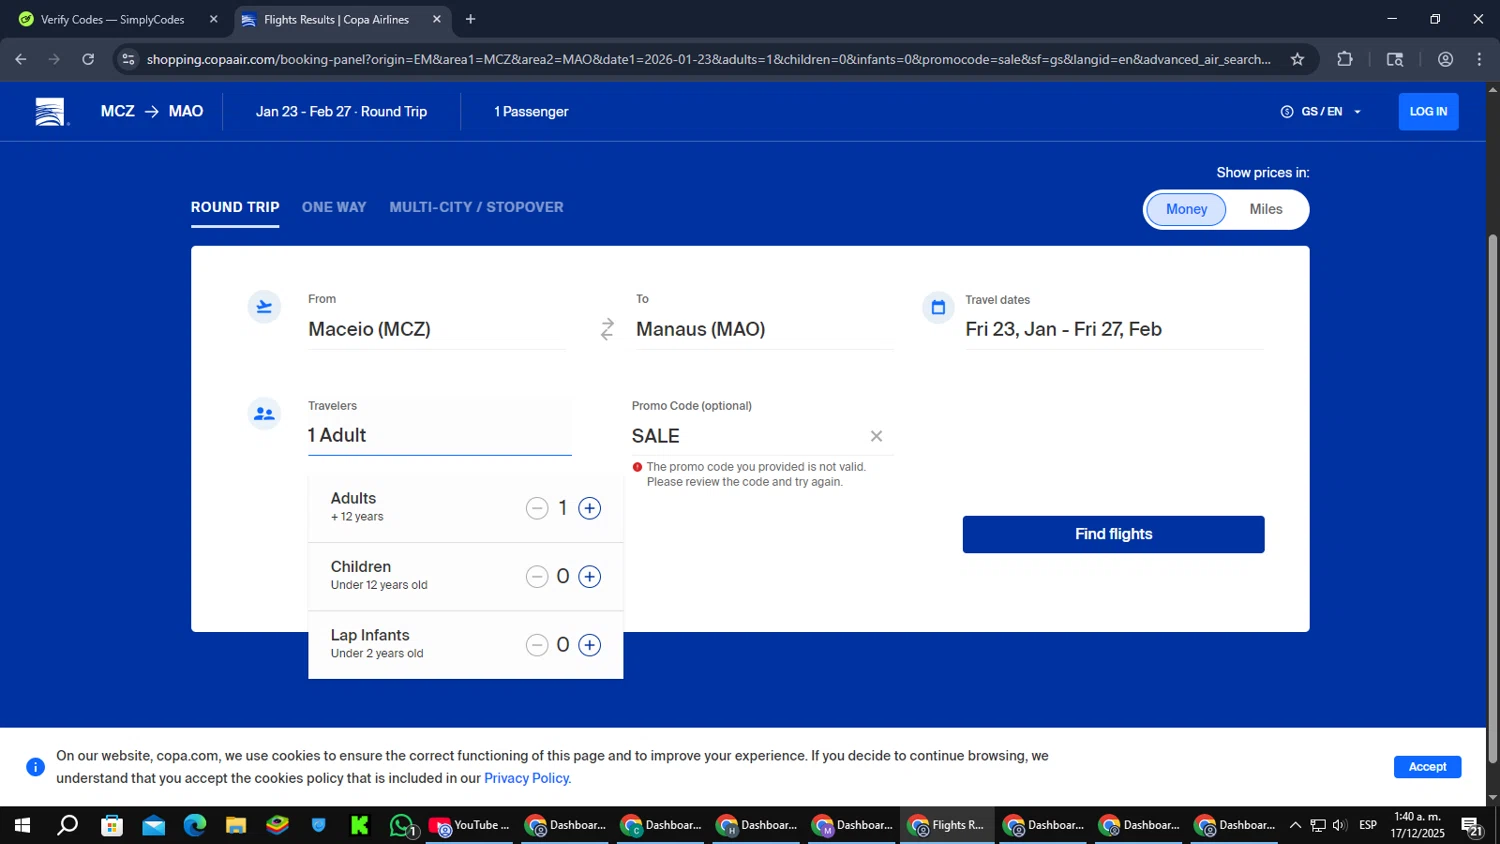1500x844 pixels.
Task: Reload the current page
Action: (88, 59)
